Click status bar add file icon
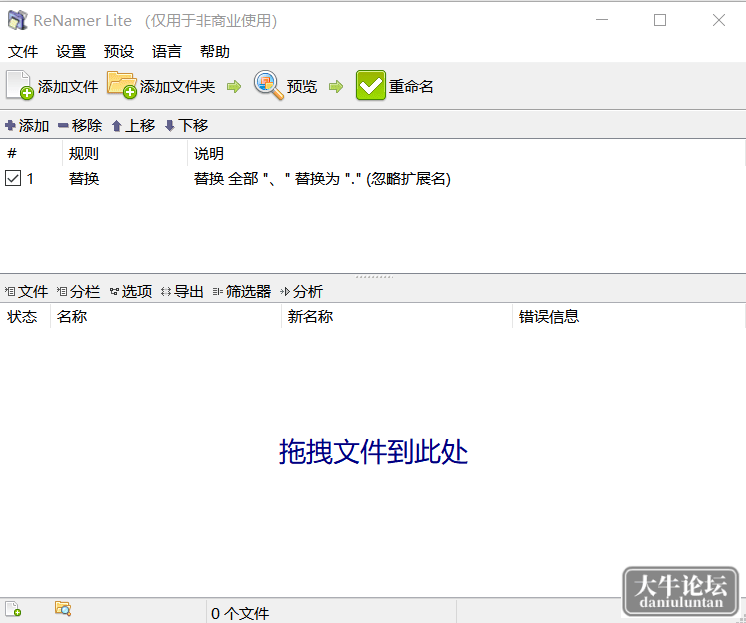Screen dimensions: 746x623 13,609
